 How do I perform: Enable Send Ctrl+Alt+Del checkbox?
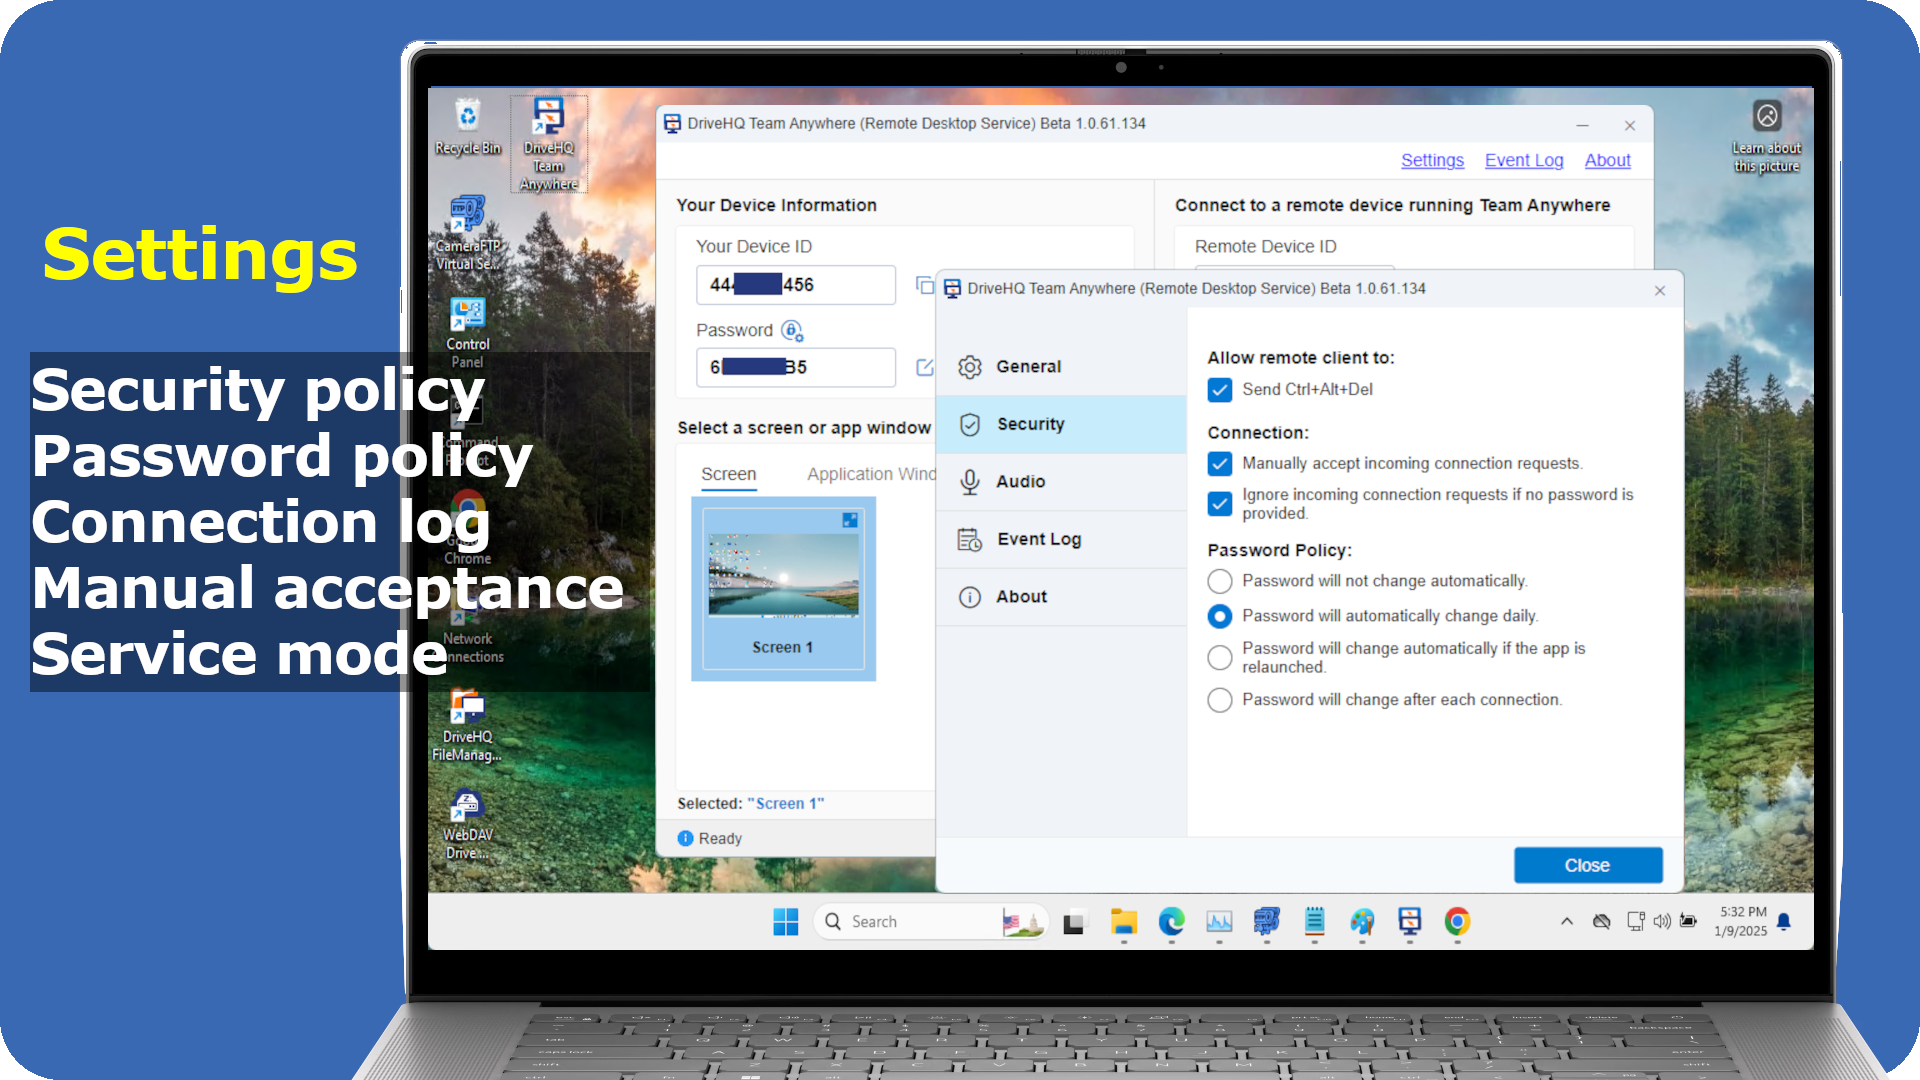point(1218,389)
